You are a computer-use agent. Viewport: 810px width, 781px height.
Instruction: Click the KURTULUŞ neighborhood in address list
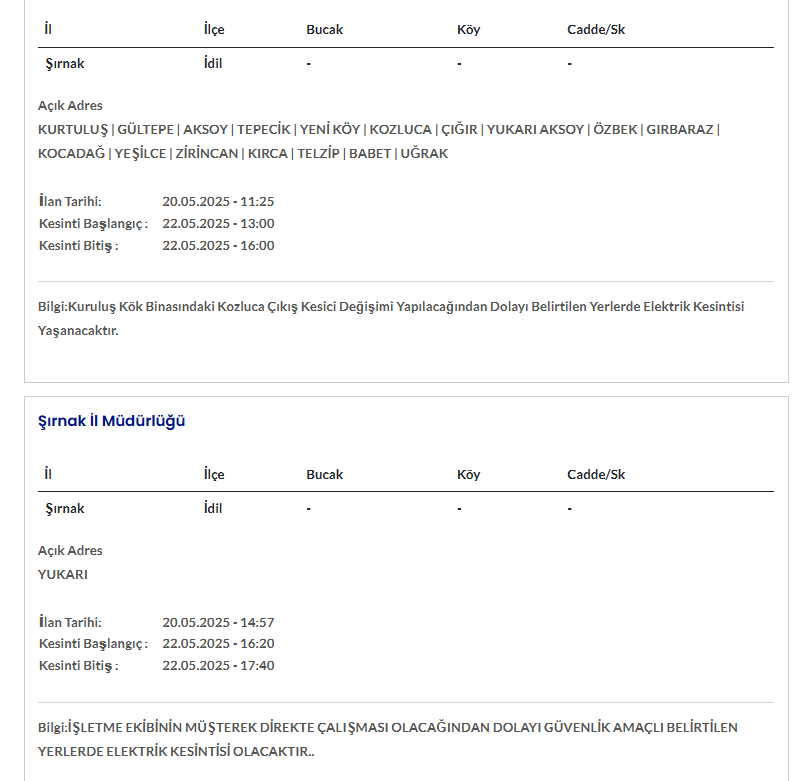tap(74, 129)
